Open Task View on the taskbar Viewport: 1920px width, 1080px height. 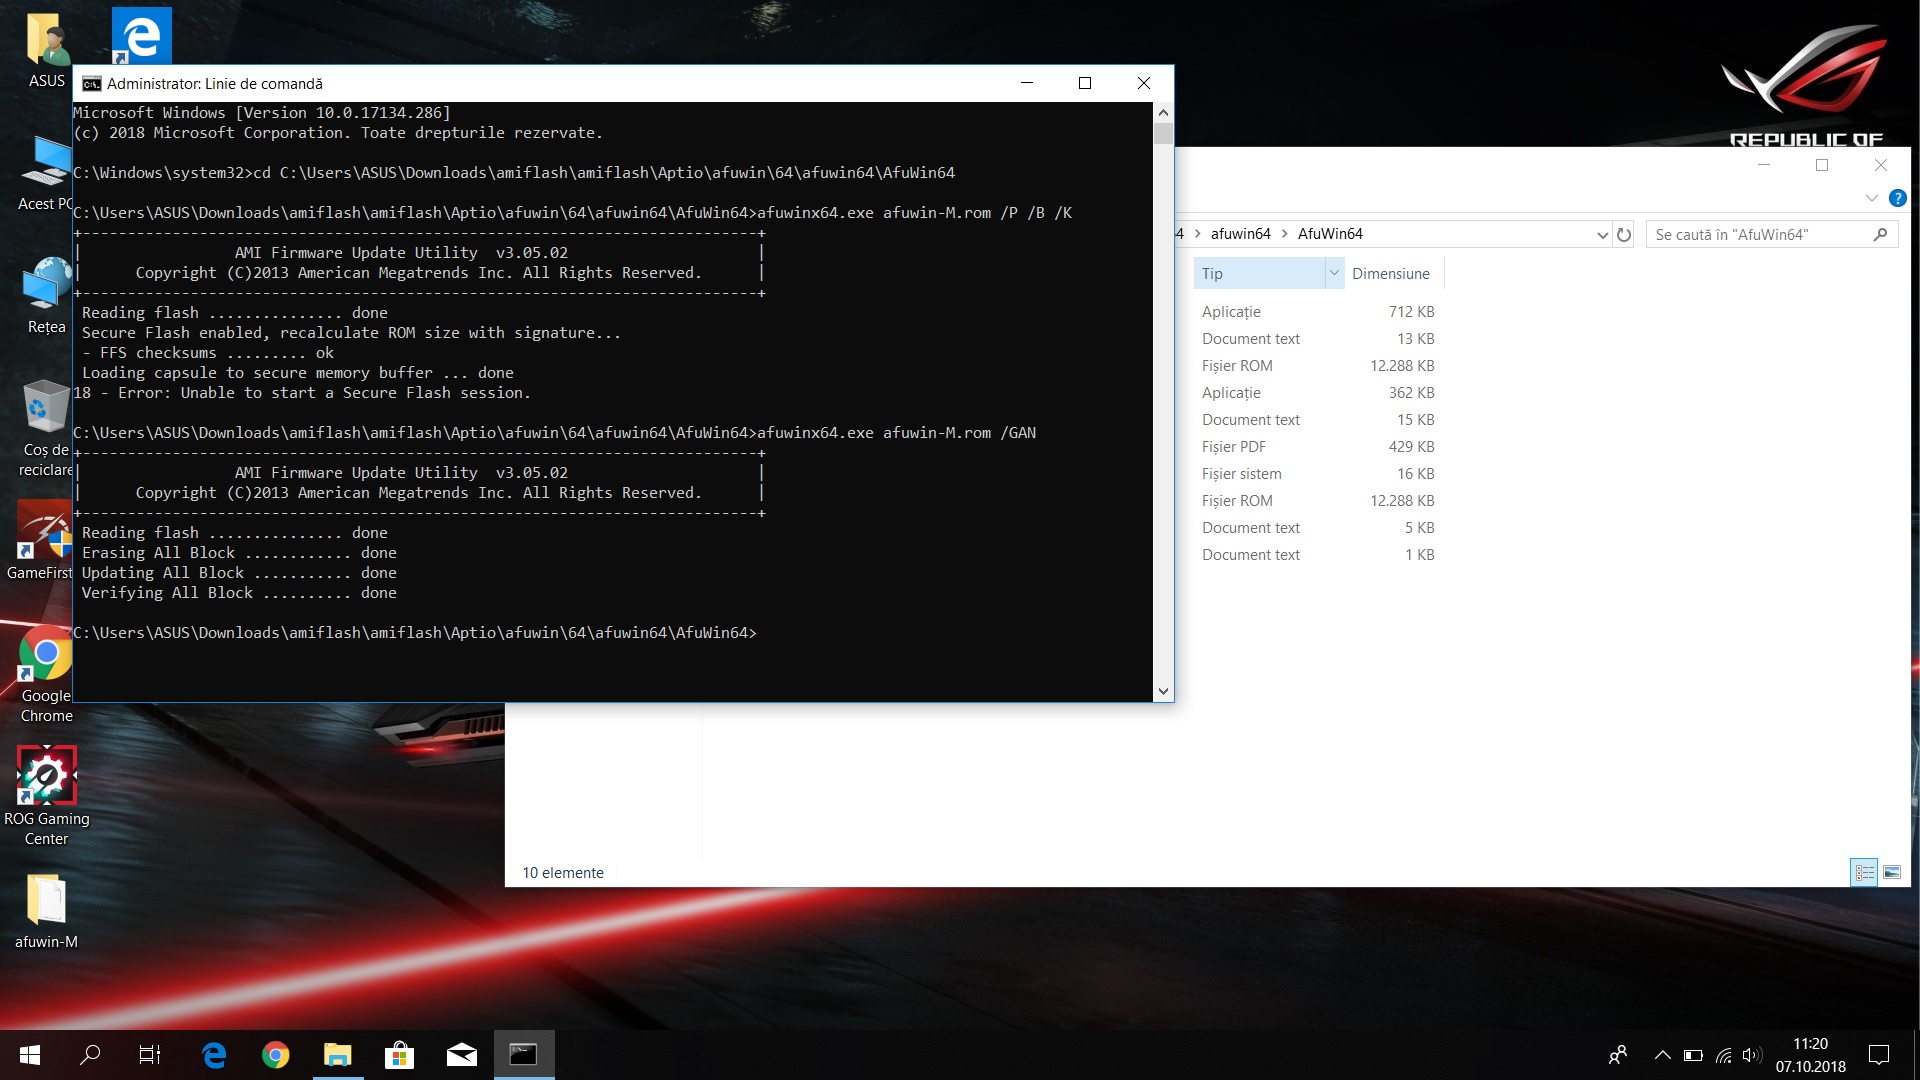pos(150,1055)
